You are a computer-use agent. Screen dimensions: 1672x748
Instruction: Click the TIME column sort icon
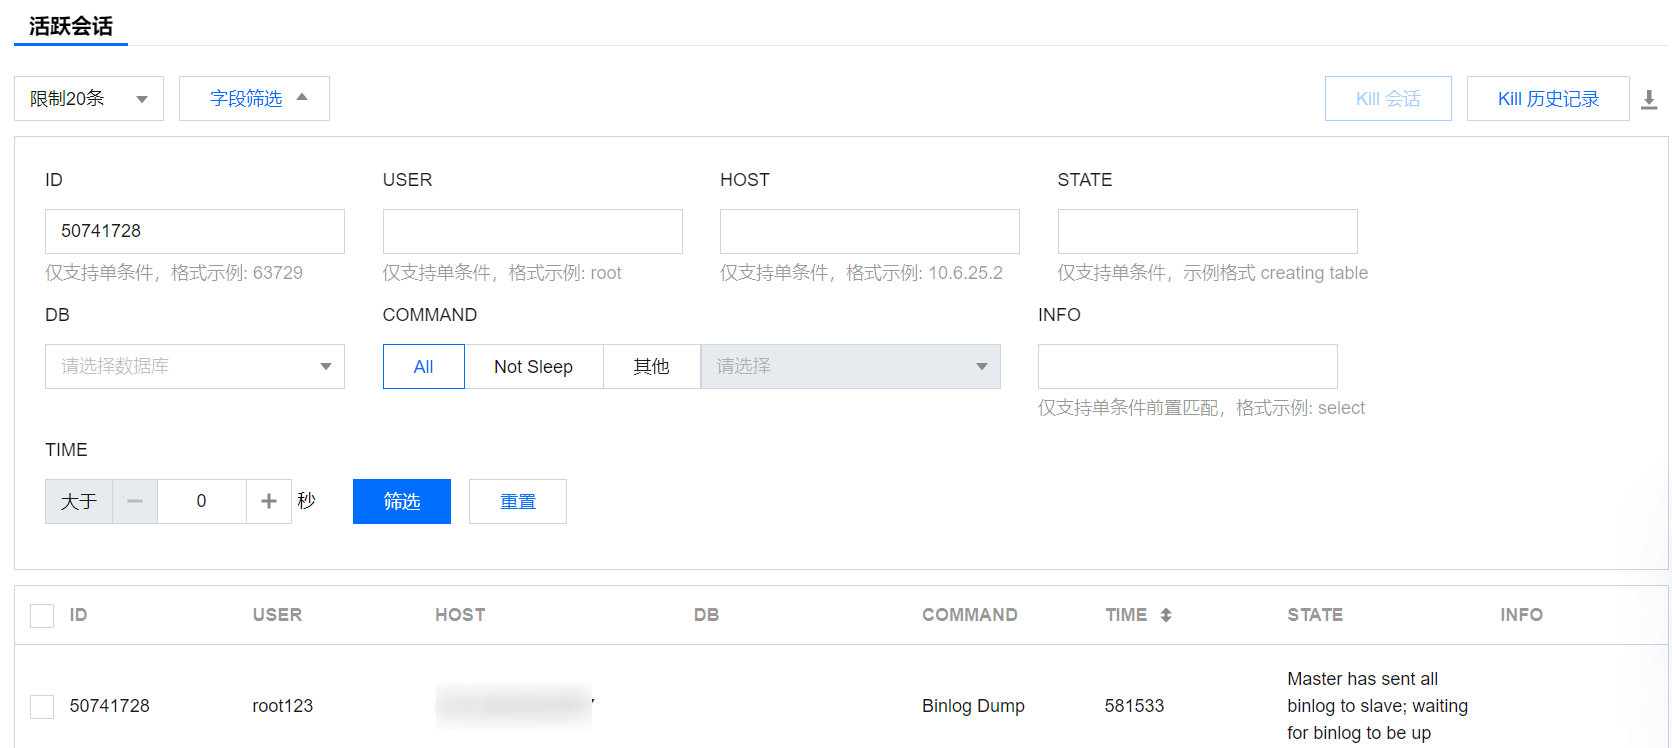pos(1166,615)
